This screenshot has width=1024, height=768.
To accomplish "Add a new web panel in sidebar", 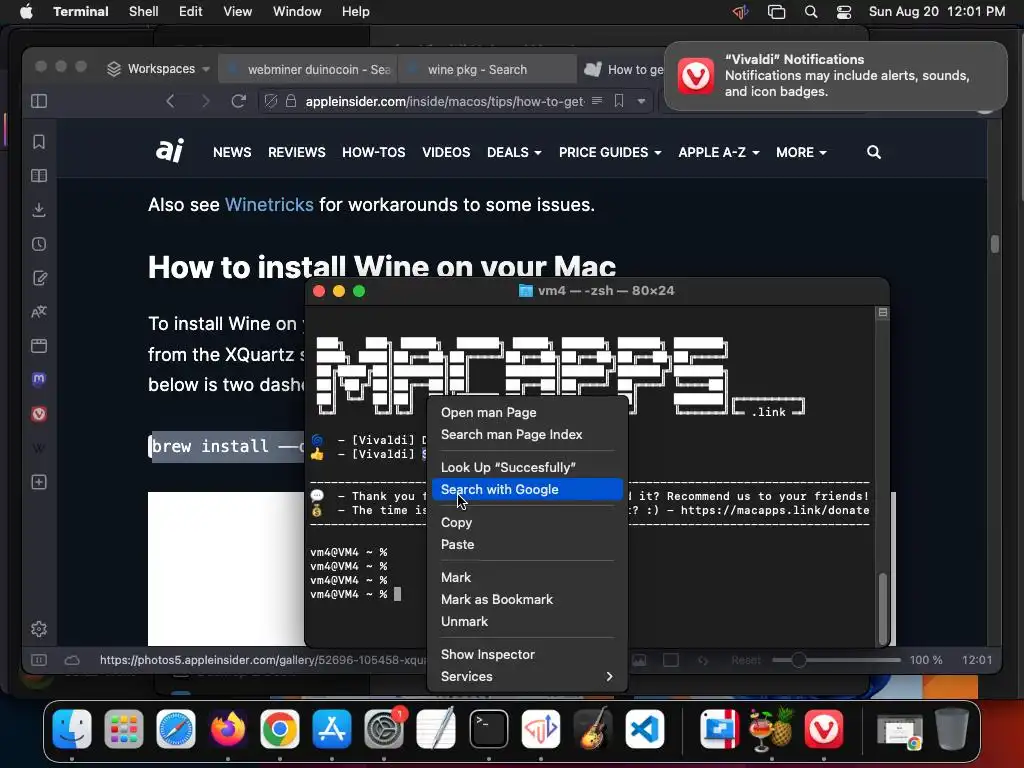I will pos(39,482).
